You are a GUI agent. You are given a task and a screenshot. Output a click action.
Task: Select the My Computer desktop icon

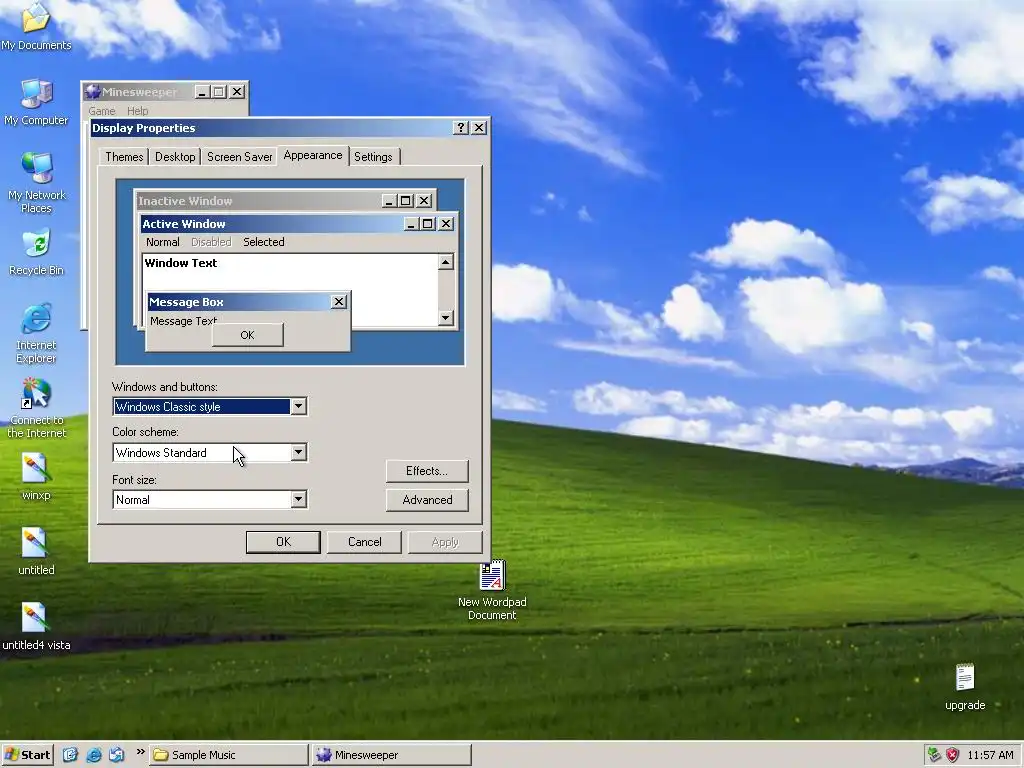36,102
